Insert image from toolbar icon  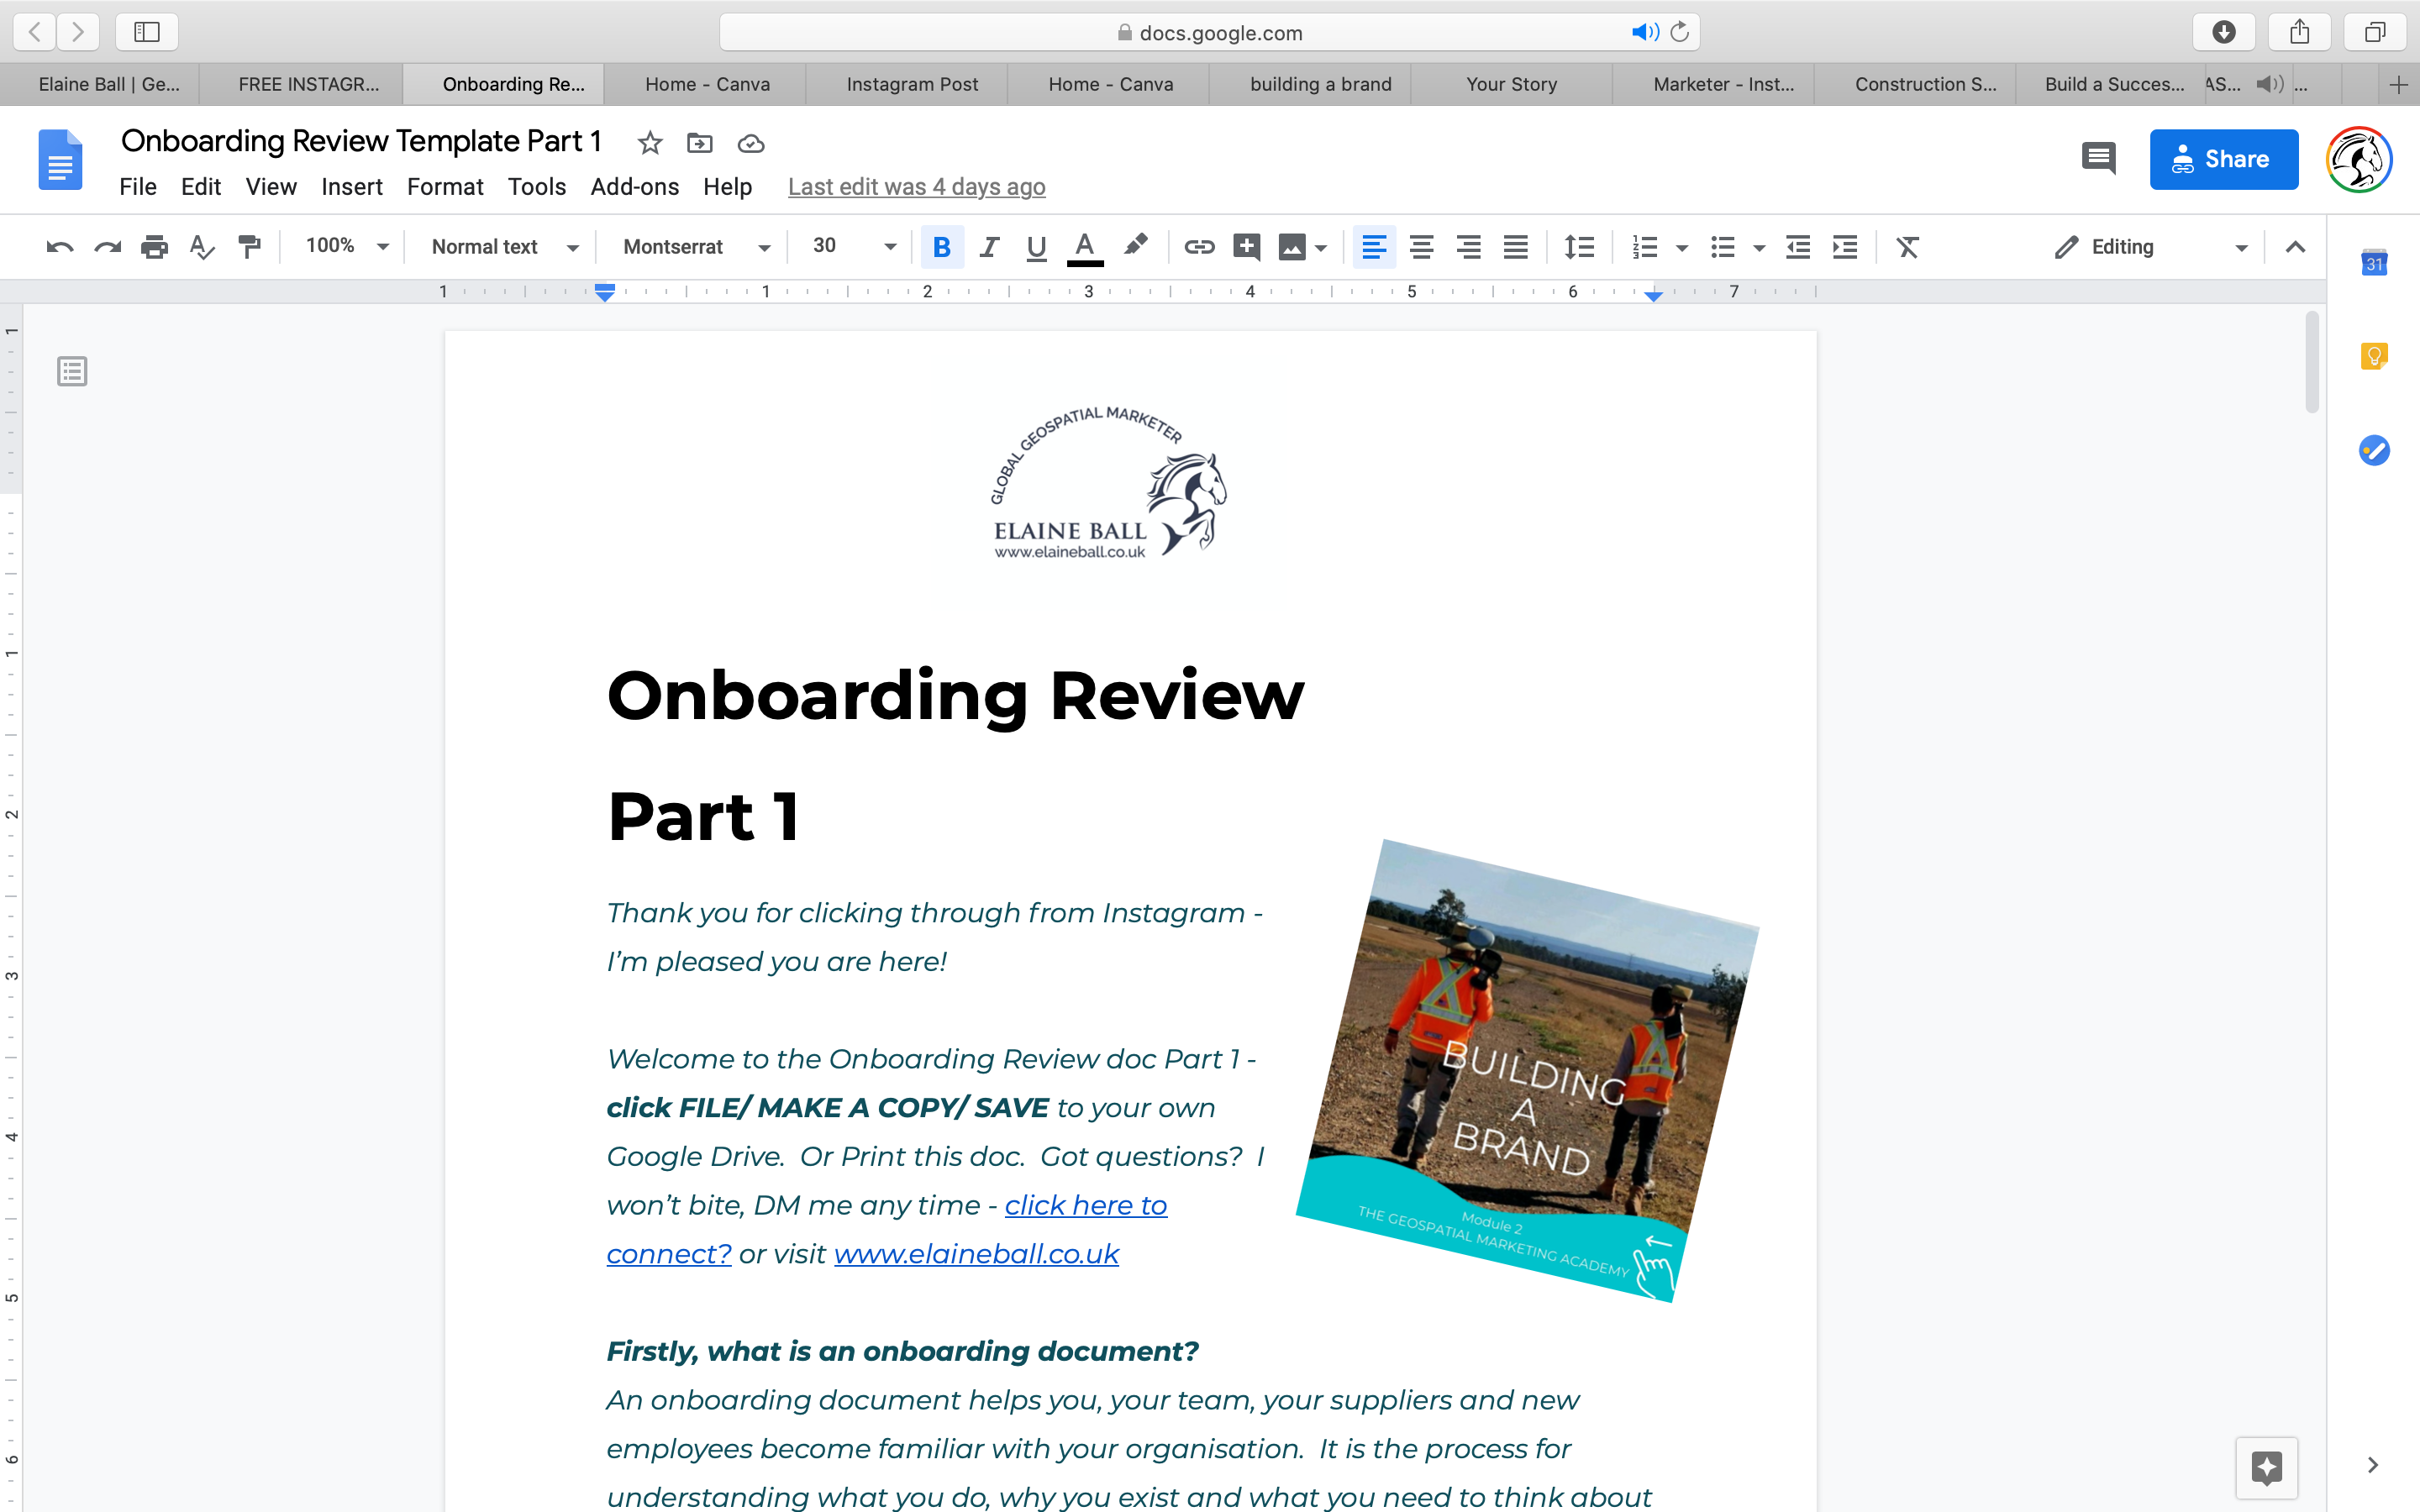click(x=1292, y=247)
